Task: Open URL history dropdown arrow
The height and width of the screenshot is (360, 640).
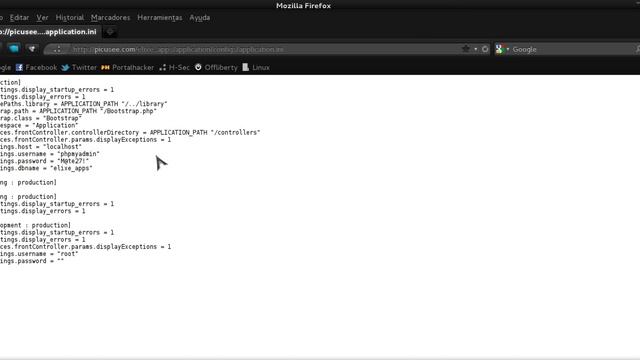Action: [476, 49]
